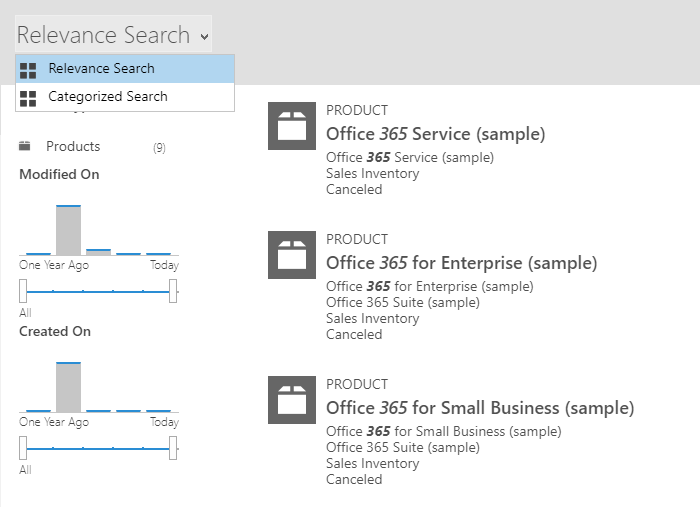The image size is (700, 507).
Task: Click left handle of Created On slider
Action: pos(23,448)
